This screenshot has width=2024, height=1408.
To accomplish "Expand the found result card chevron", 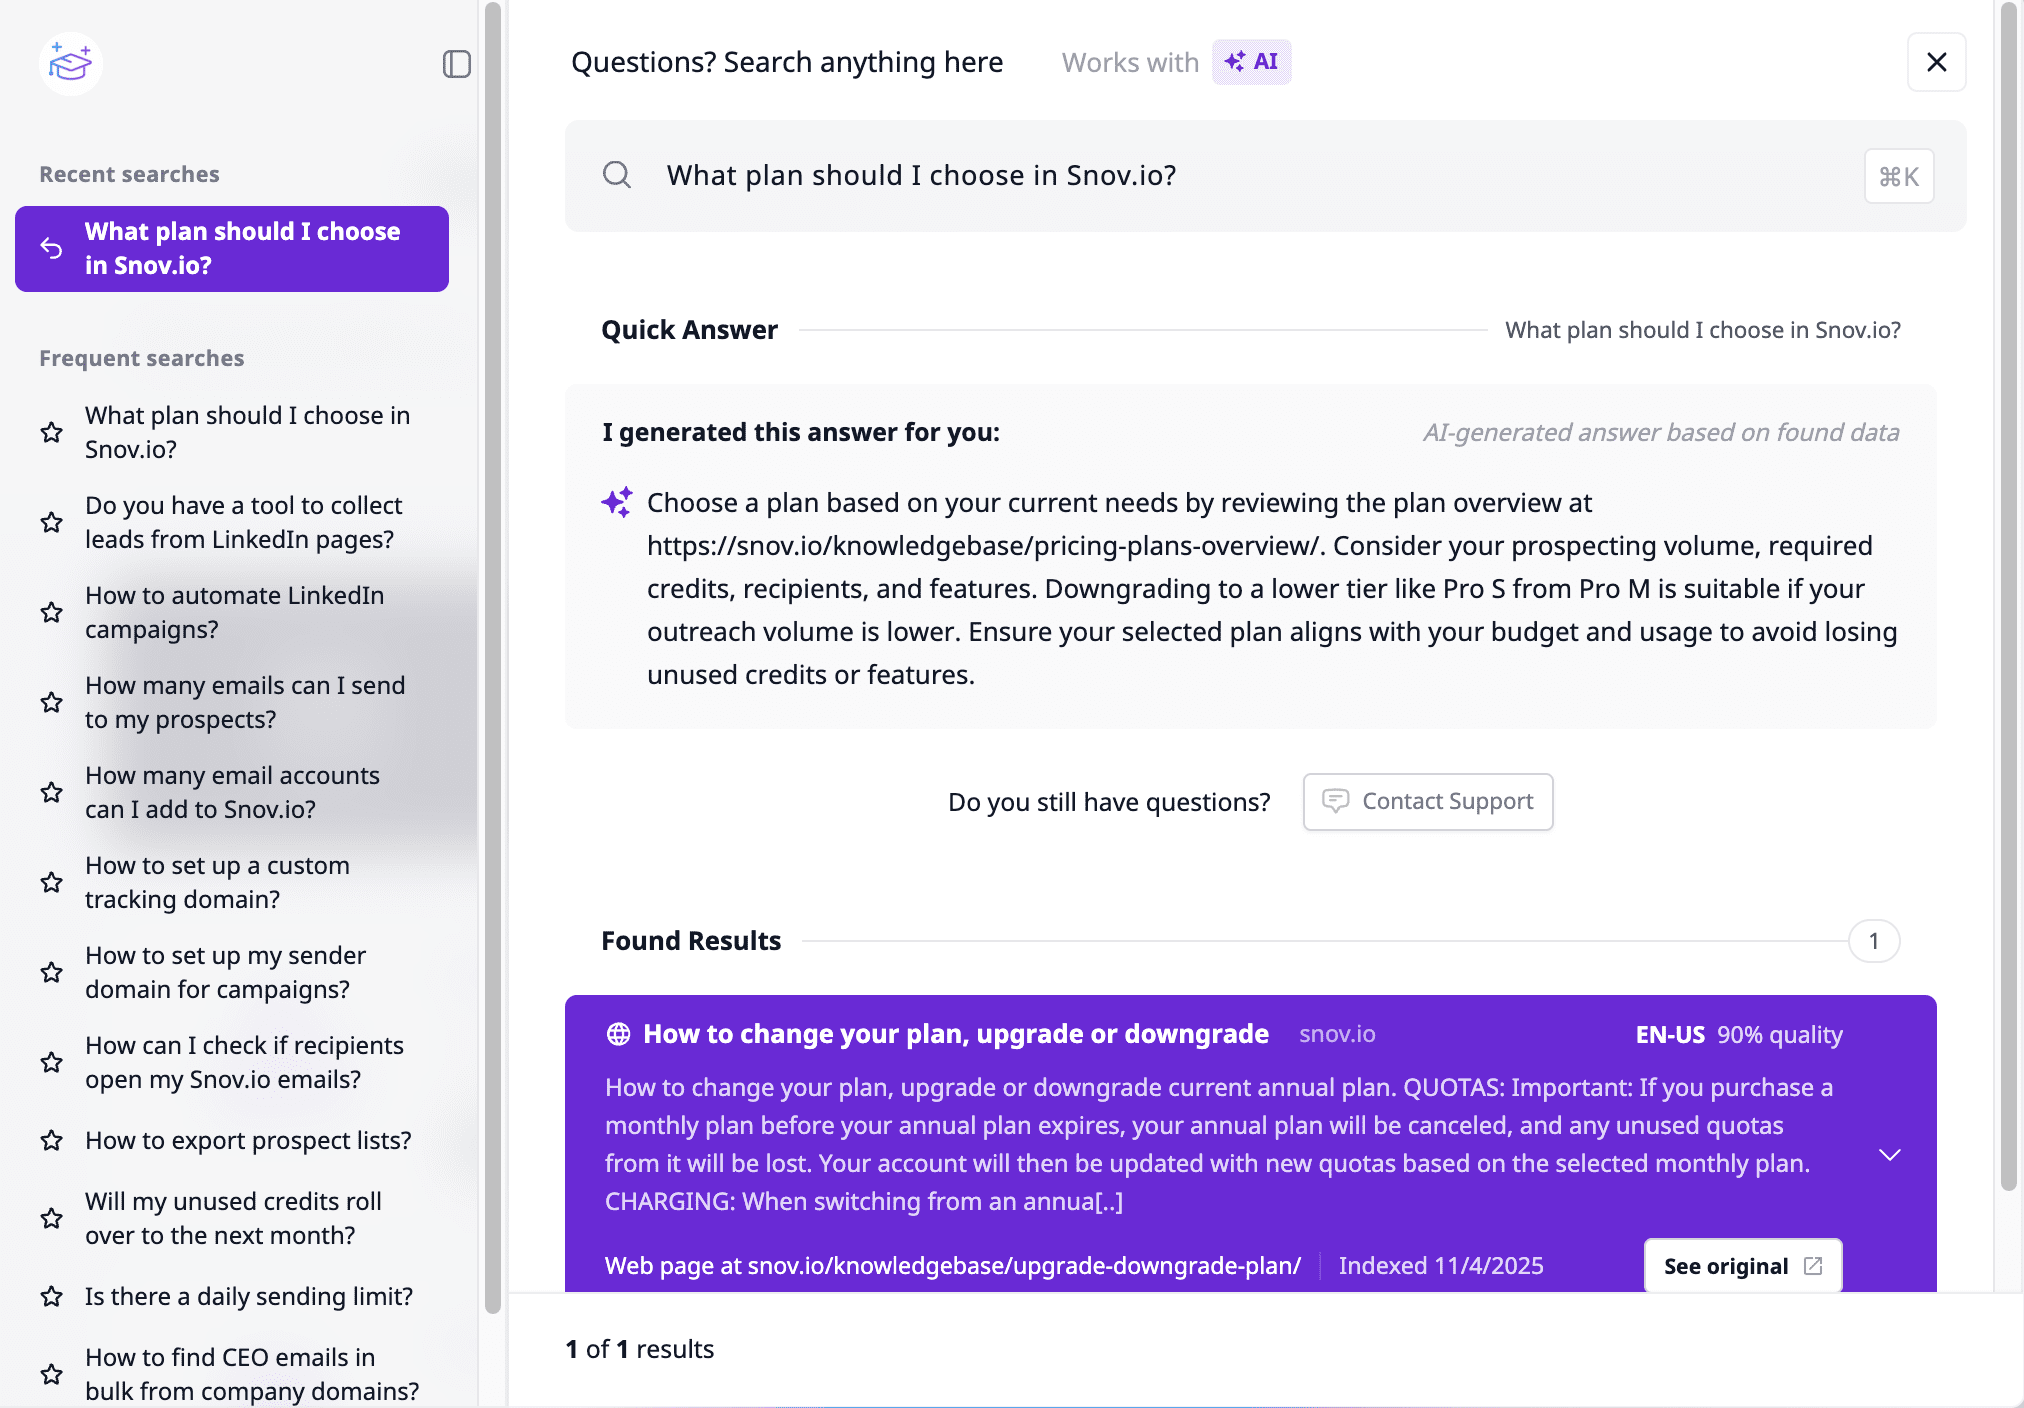I will [x=1889, y=1155].
